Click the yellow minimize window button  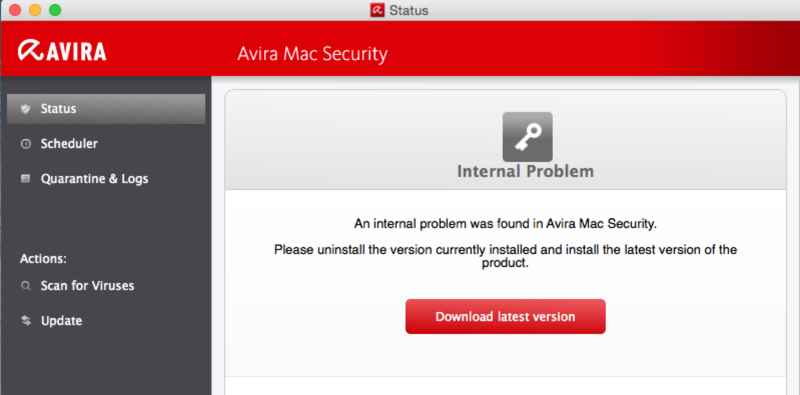click(x=35, y=10)
